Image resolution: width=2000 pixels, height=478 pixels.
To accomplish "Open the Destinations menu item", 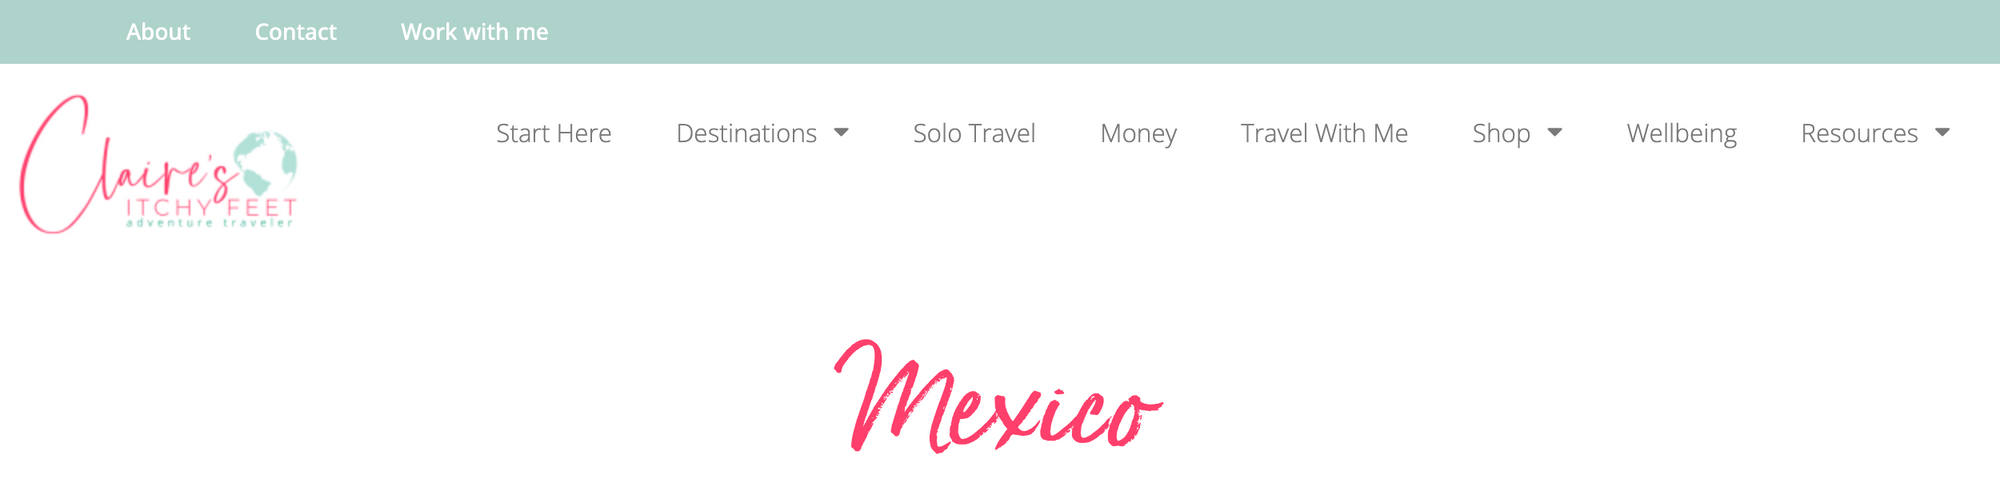I will [x=746, y=133].
